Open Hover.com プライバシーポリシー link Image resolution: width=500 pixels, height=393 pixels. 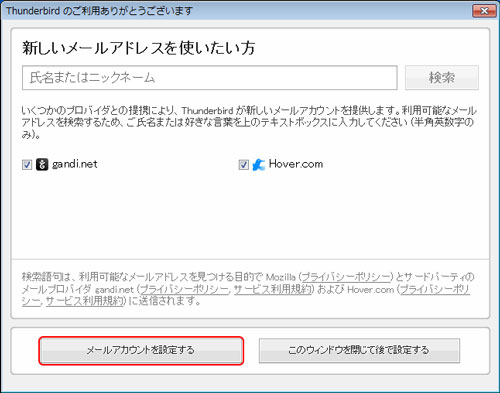[434, 289]
